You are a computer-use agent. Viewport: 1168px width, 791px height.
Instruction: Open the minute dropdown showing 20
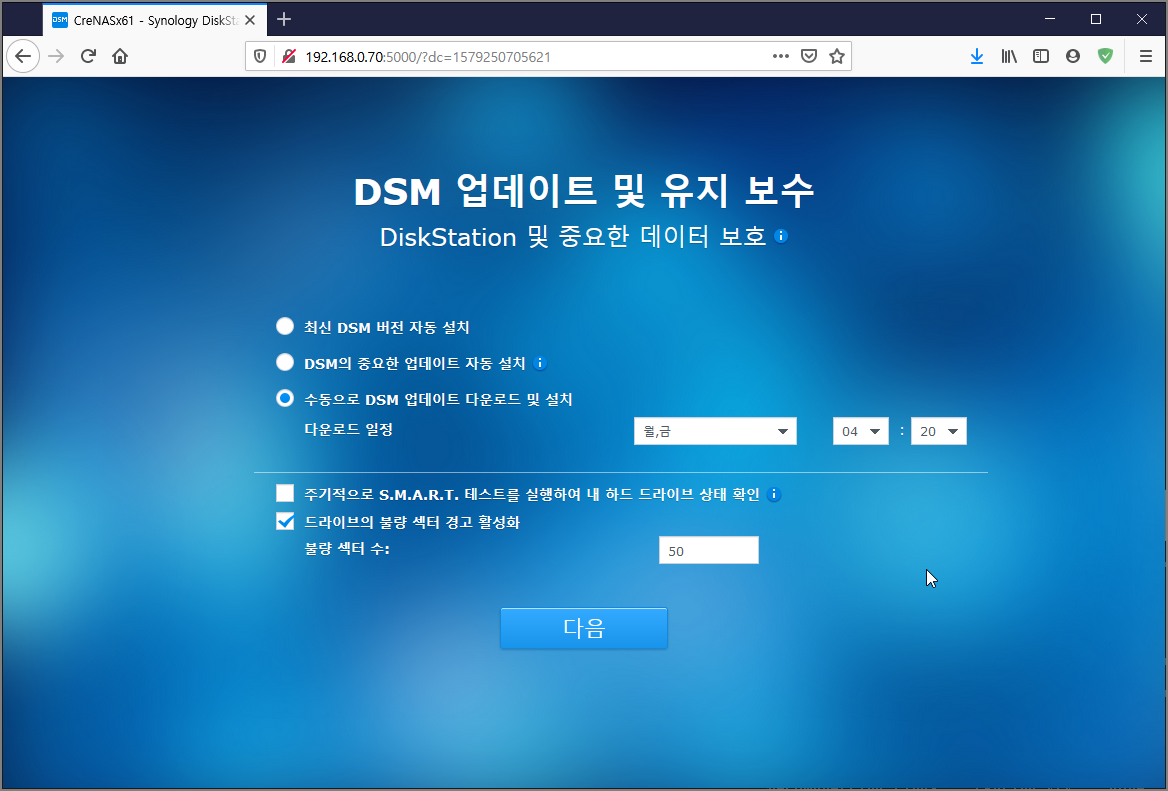(x=939, y=431)
